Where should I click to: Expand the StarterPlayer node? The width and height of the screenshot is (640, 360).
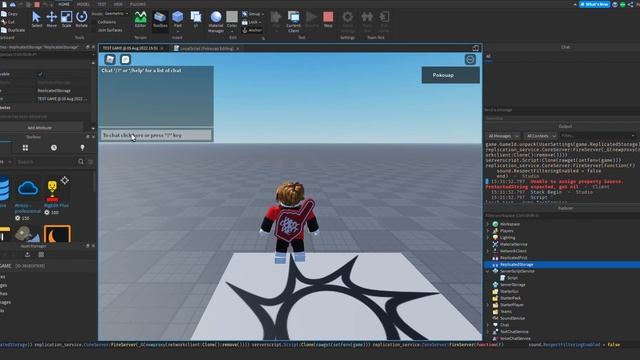[x=488, y=305]
